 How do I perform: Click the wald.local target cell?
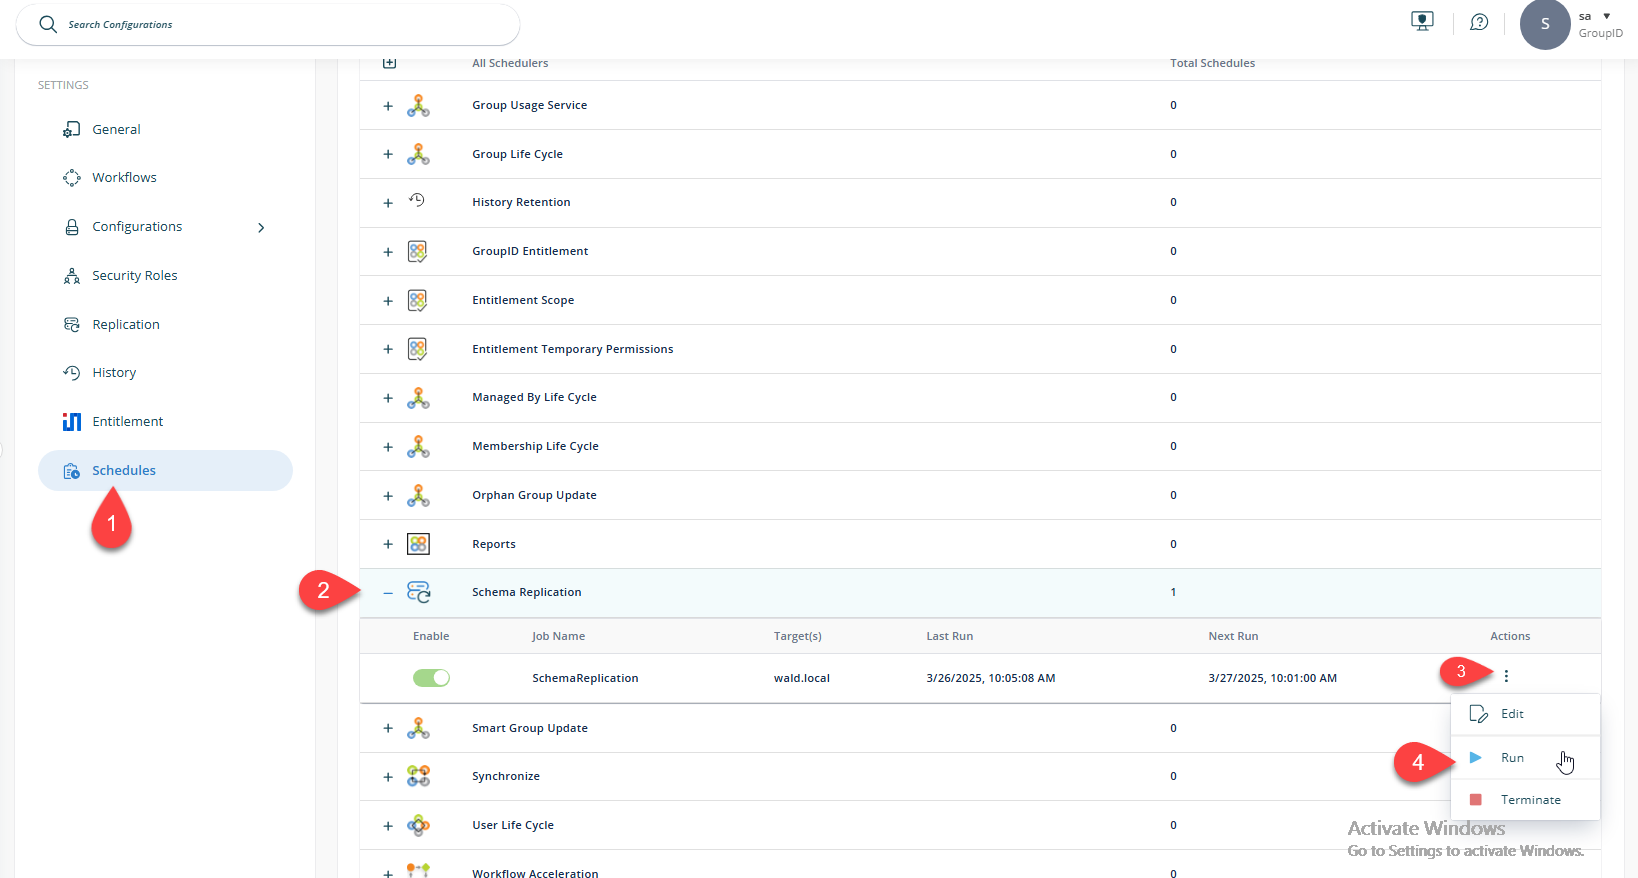pyautogui.click(x=802, y=678)
